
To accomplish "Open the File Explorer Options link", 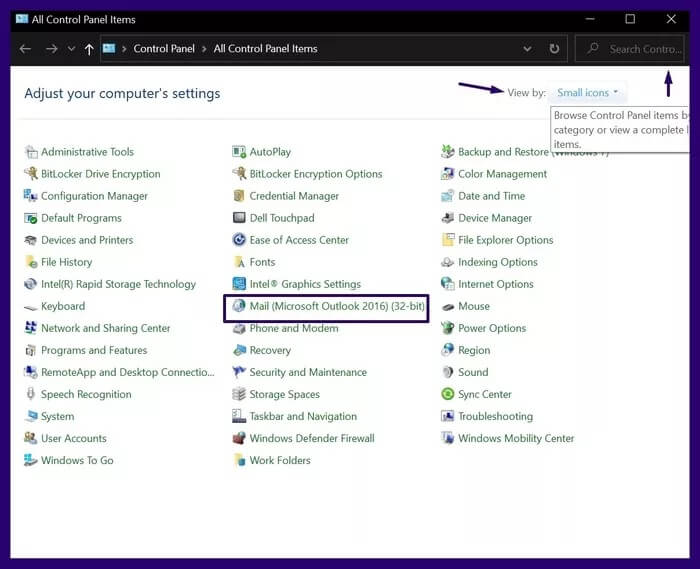I will [505, 240].
